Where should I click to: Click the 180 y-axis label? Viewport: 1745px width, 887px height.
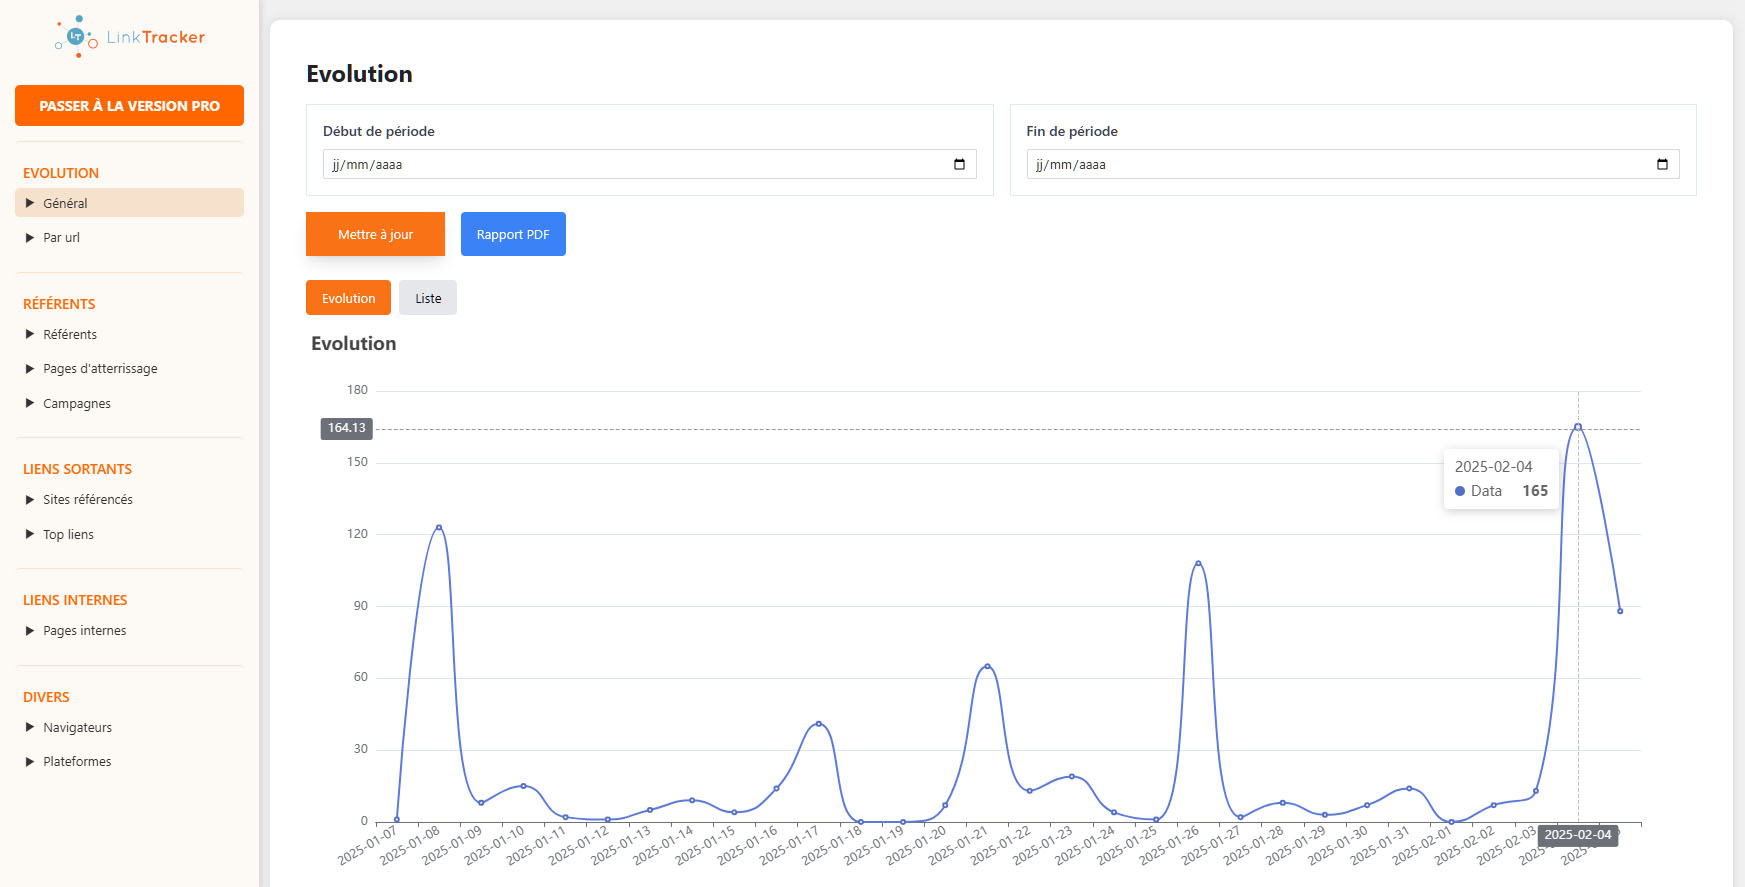[x=357, y=390]
